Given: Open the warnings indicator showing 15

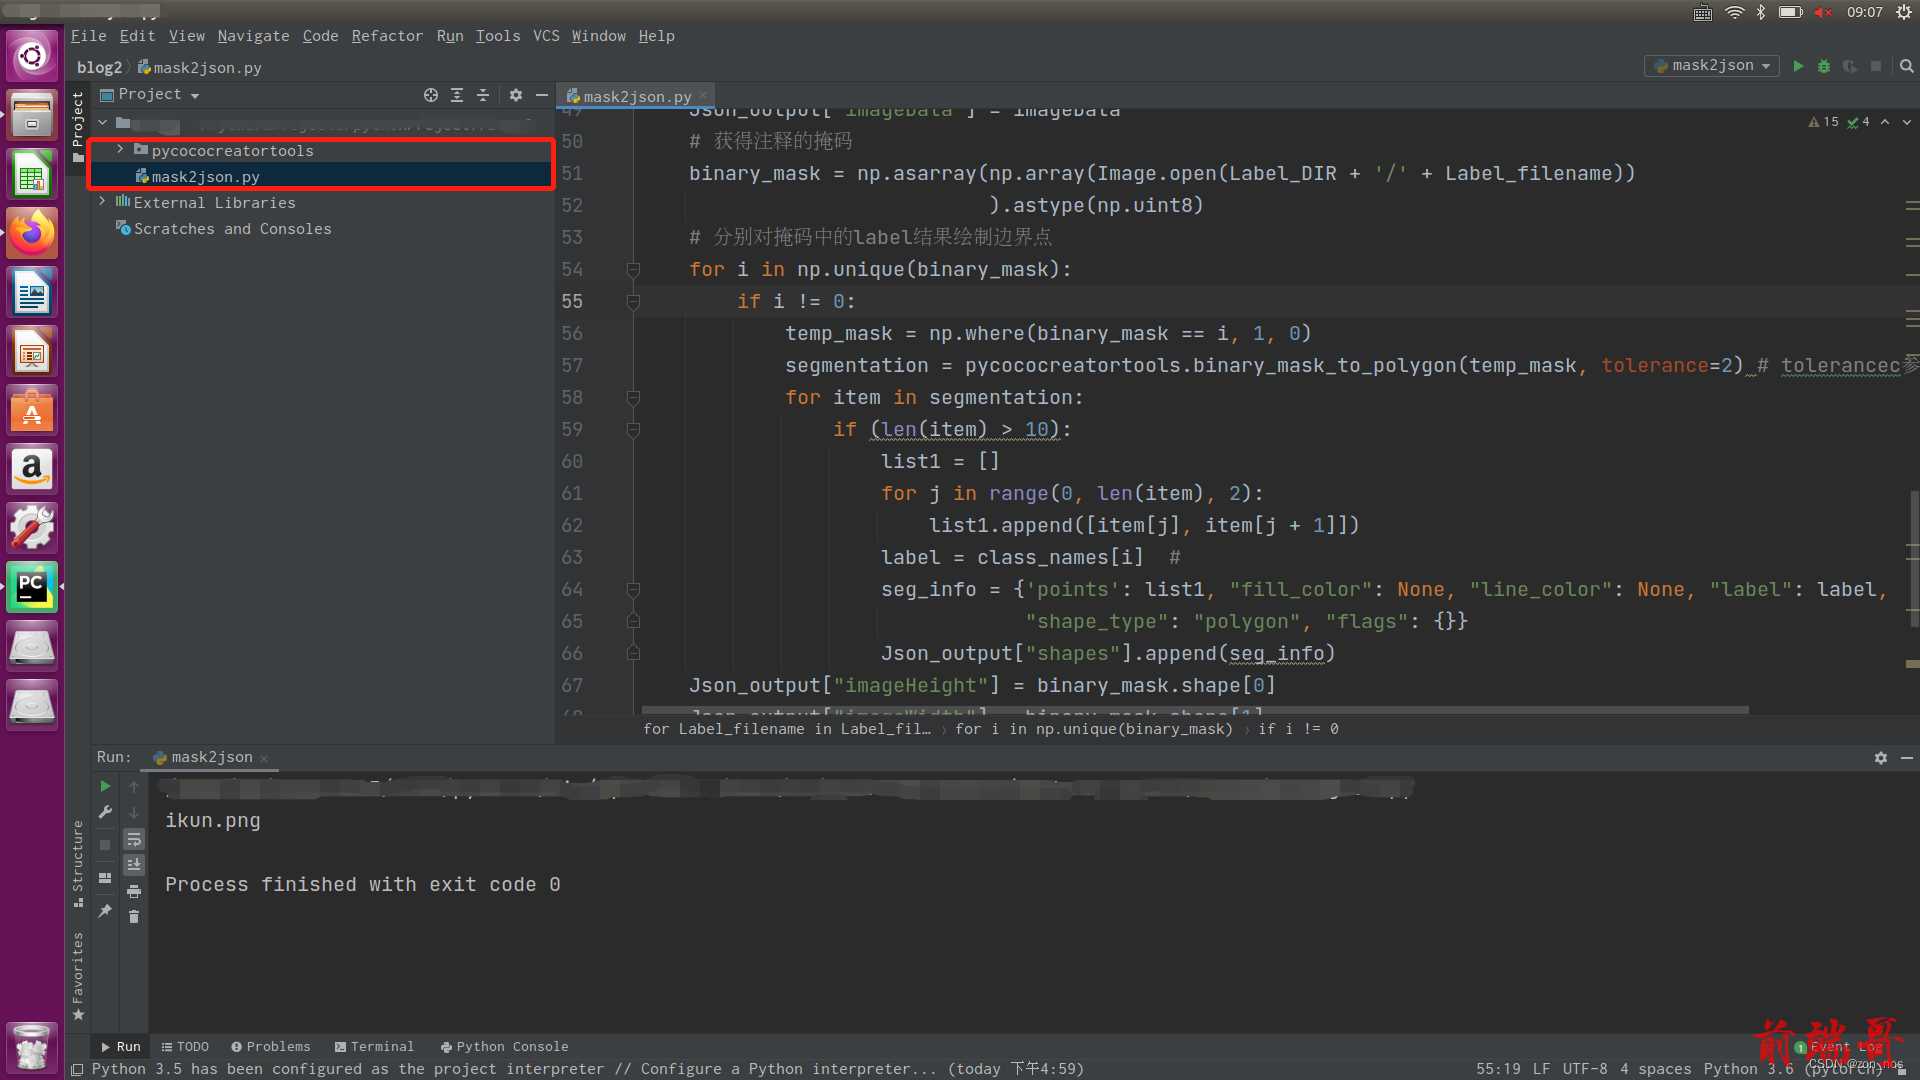Looking at the screenshot, I should point(1823,122).
